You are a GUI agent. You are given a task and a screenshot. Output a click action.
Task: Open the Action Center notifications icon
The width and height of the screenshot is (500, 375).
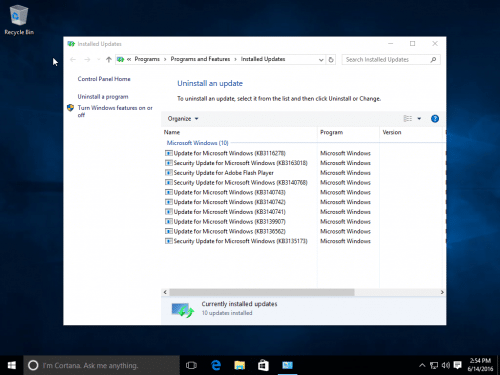(x=458, y=365)
